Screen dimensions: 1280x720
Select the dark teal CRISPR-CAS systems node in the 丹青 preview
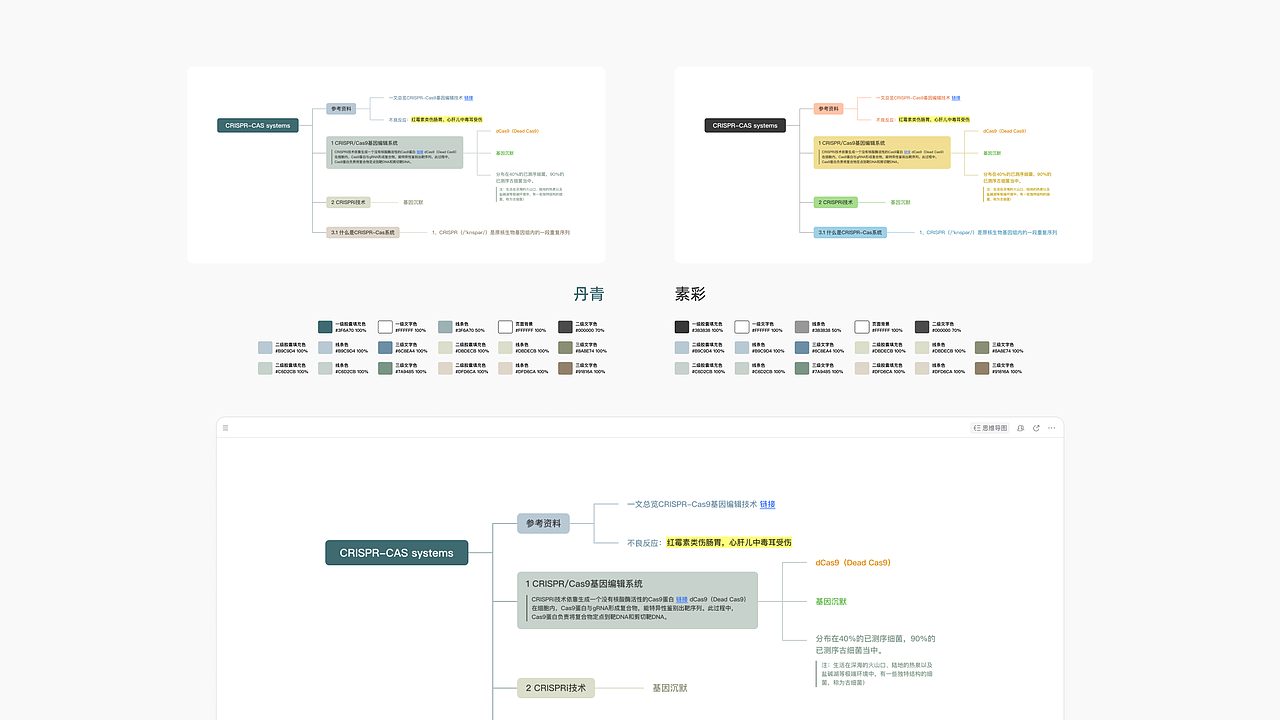258,126
